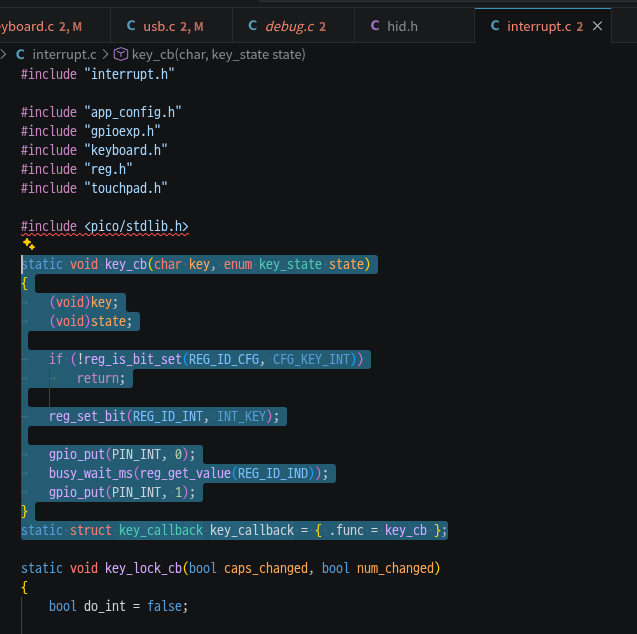Click the return; statement
This screenshot has width=637, height=634.
tap(101, 379)
